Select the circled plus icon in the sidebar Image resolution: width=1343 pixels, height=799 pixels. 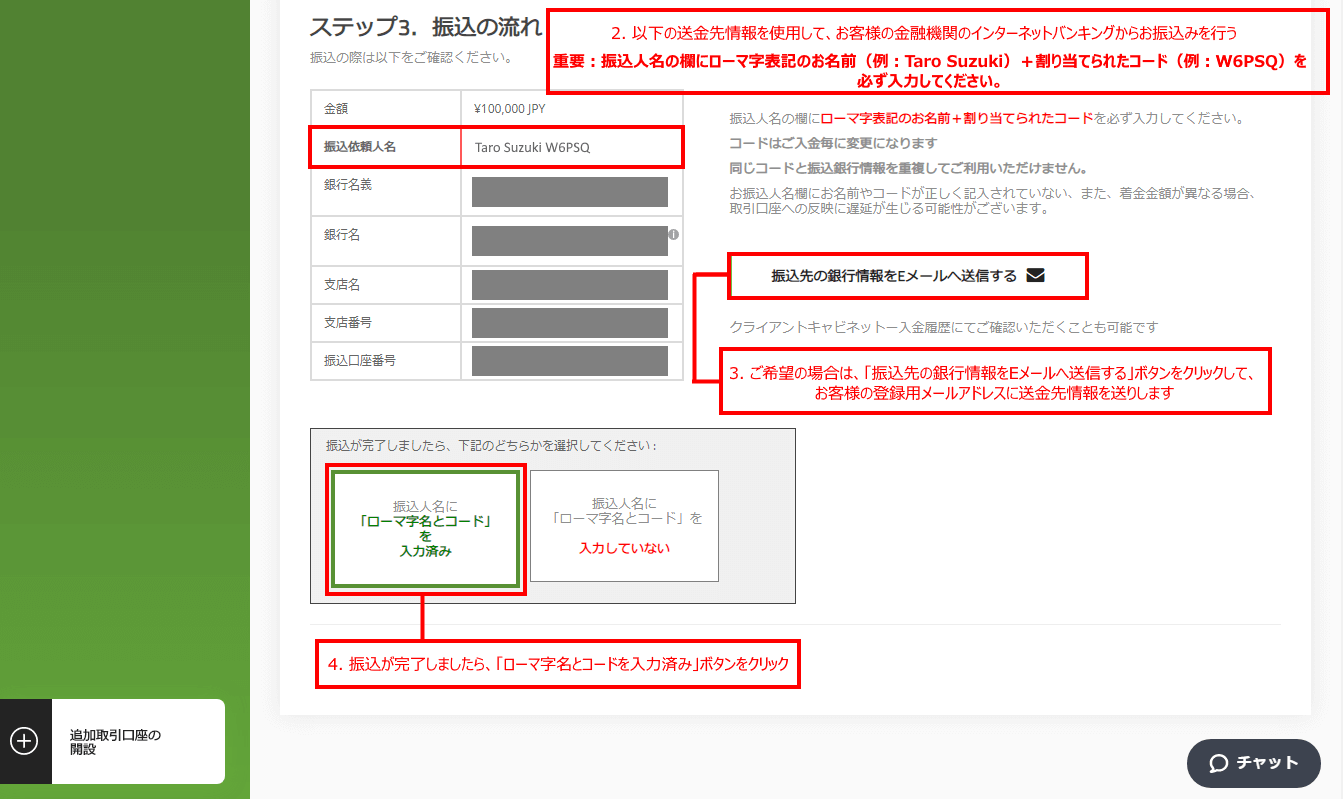click(x=22, y=741)
